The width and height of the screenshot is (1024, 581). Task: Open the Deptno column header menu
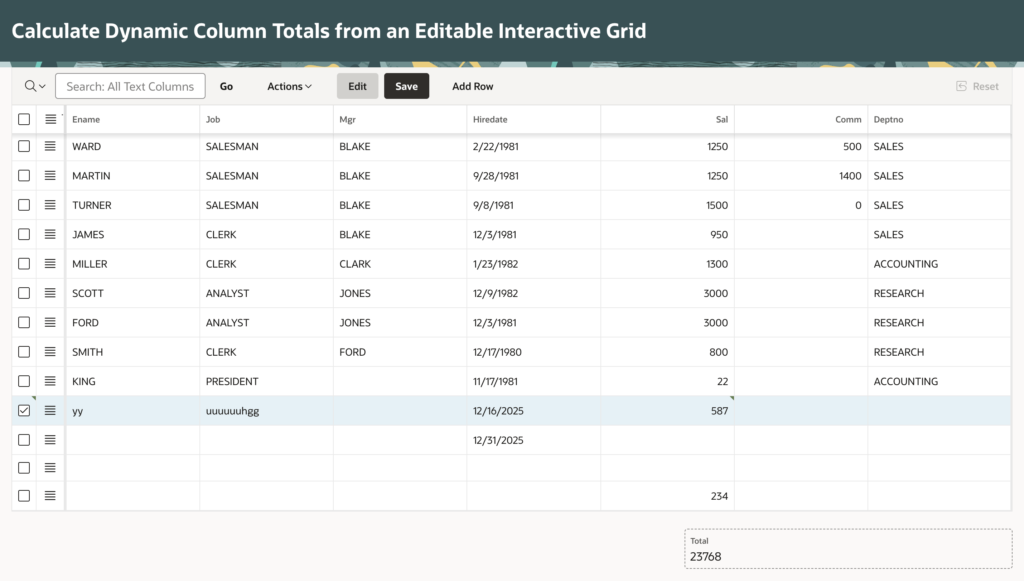[x=900, y=118]
